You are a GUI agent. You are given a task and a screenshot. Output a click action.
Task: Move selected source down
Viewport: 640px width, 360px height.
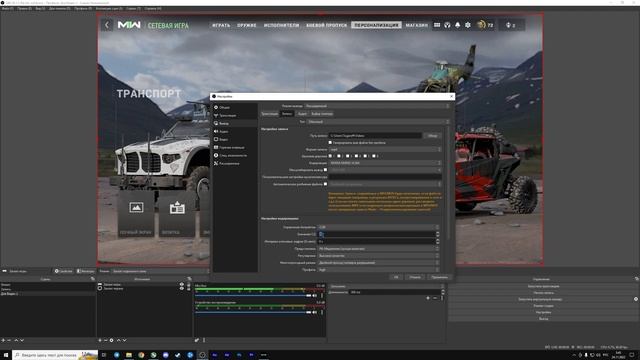point(124,340)
